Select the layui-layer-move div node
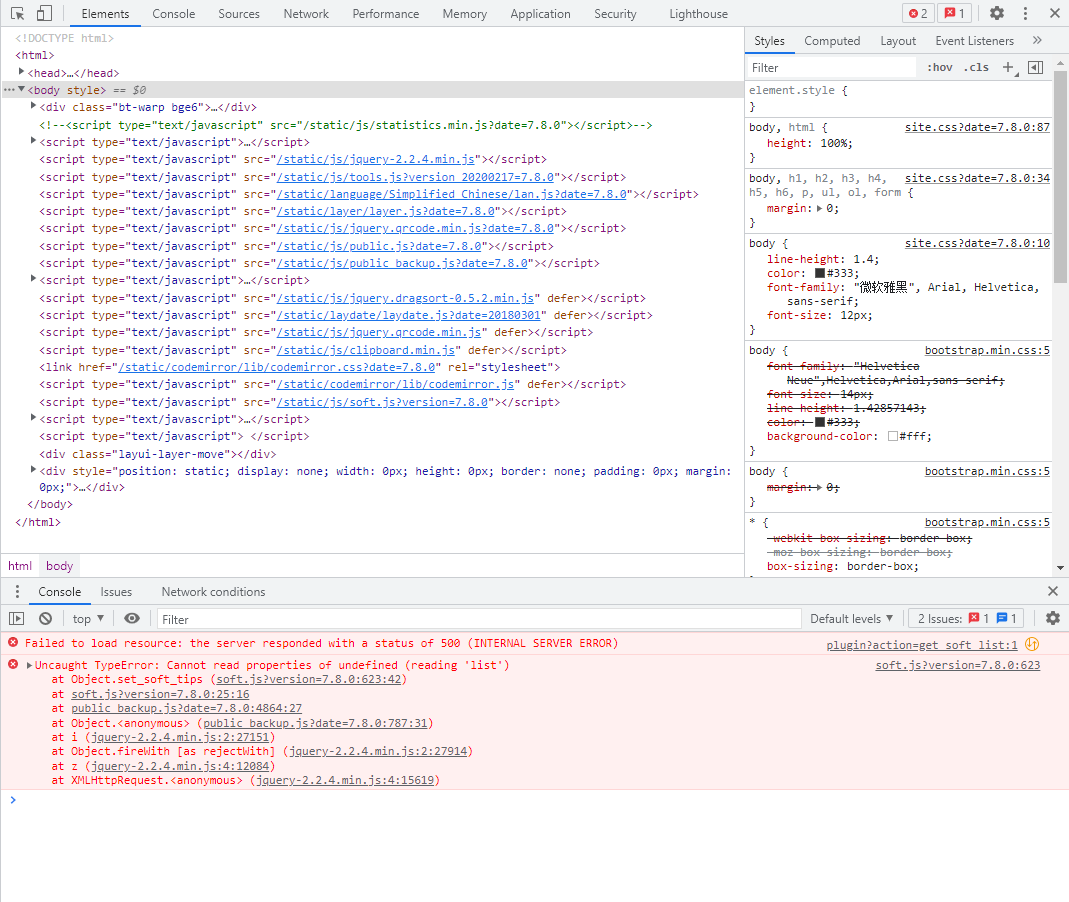Viewport: 1069px width, 902px height. [x=157, y=454]
